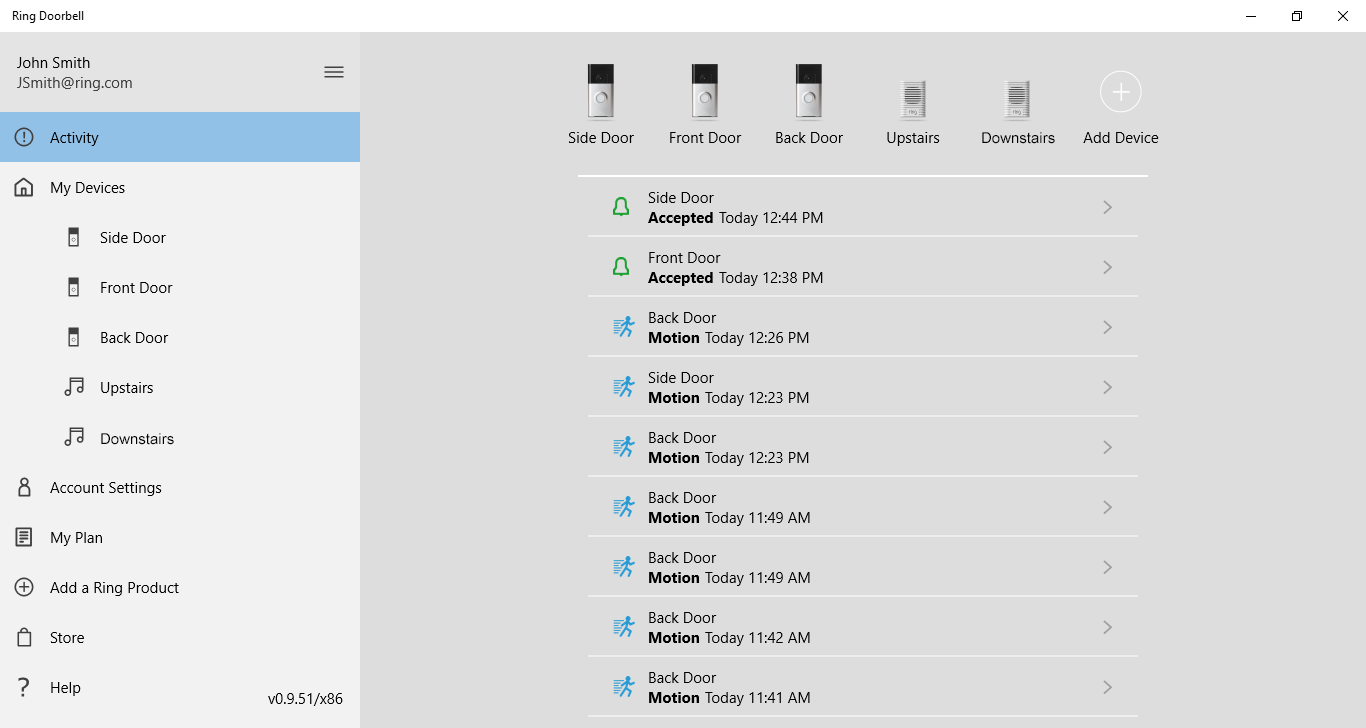
Task: Select 'Motion Today 11:42 AM' event text
Action: (x=729, y=638)
